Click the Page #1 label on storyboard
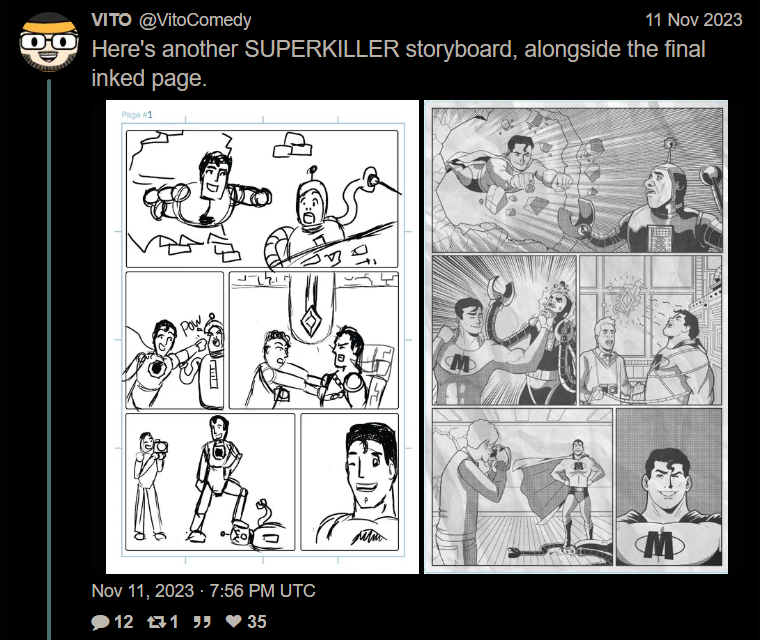Viewport: 760px width, 640px height. 137,114
